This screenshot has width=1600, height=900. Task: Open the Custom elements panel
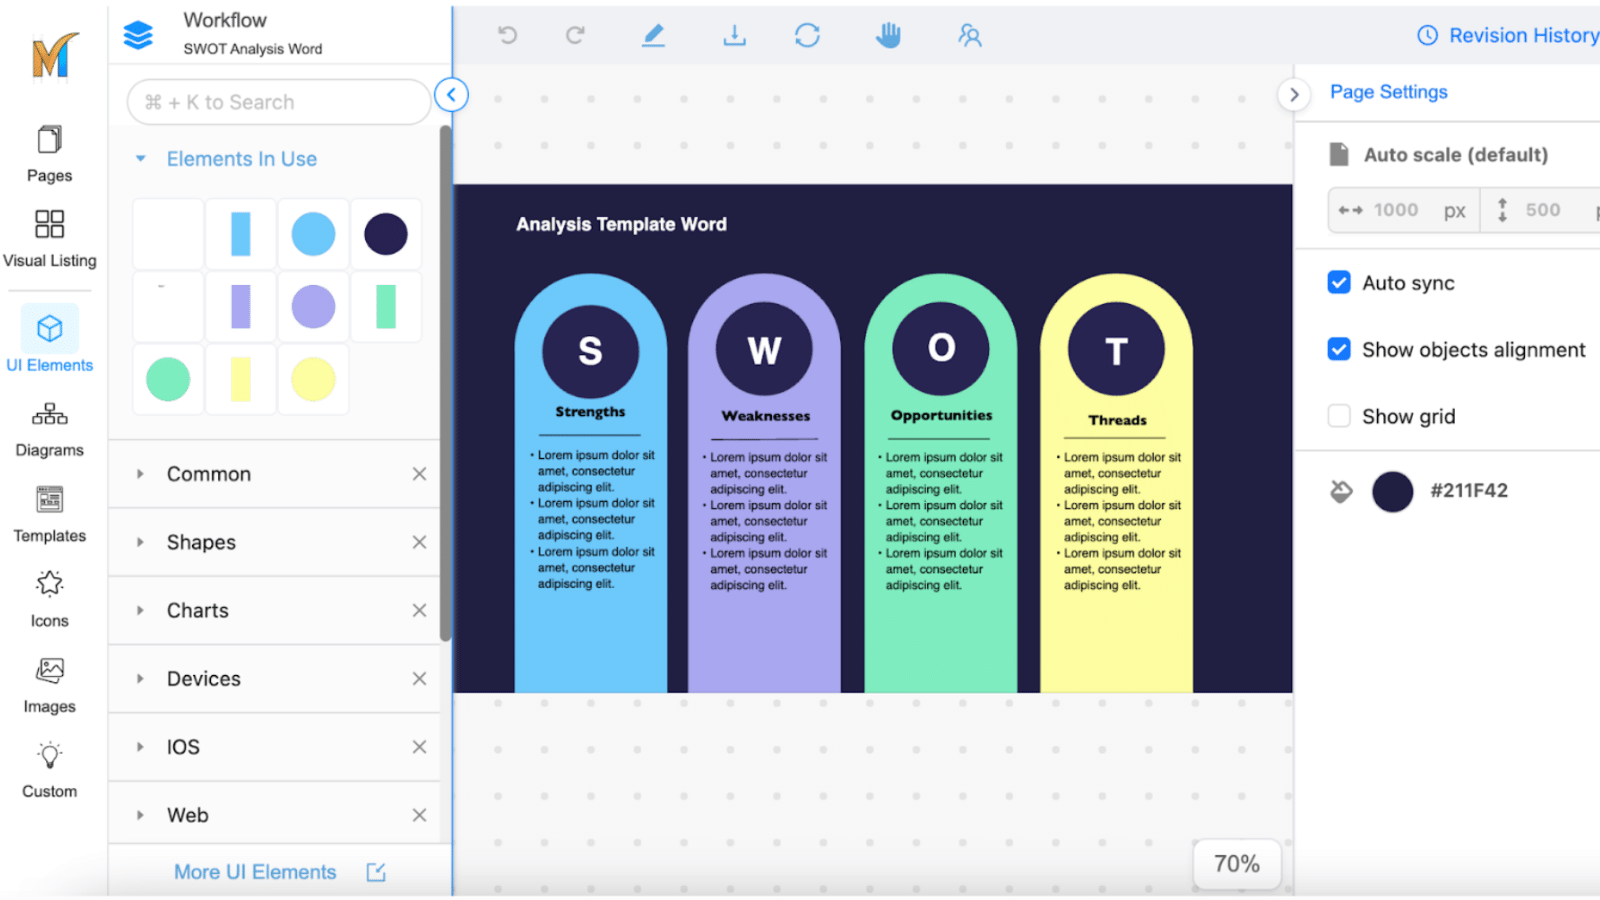(x=48, y=766)
